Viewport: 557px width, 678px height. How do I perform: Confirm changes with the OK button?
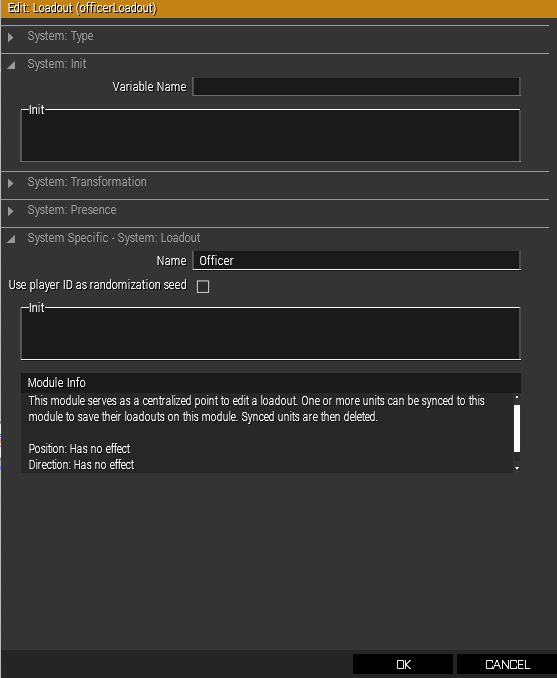click(403, 665)
